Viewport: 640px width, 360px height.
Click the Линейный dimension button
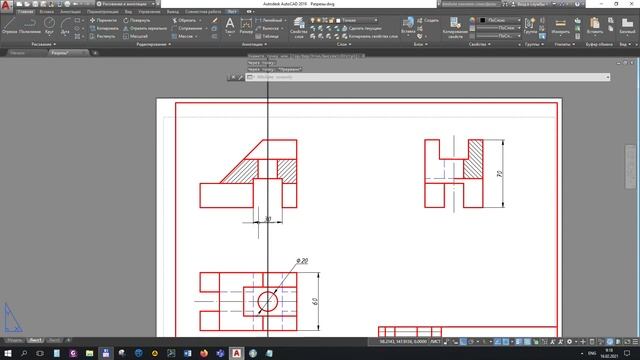click(269, 20)
